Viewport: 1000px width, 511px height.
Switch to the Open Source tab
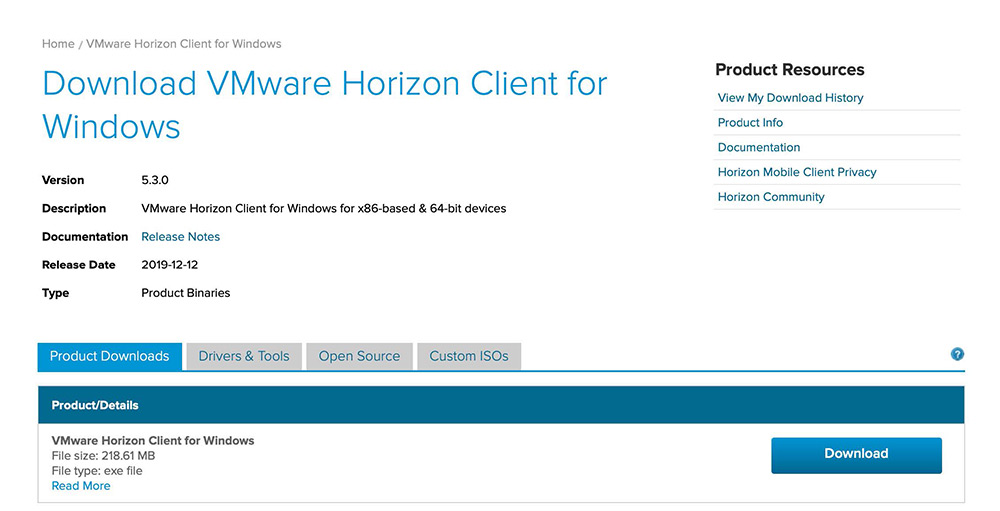[x=359, y=356]
